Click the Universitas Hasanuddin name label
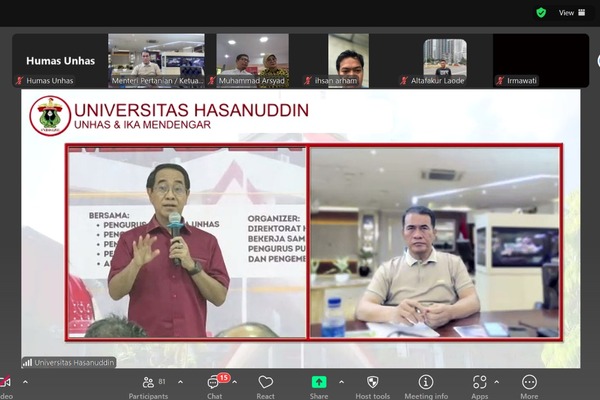This screenshot has width=600, height=400. click(x=74, y=362)
